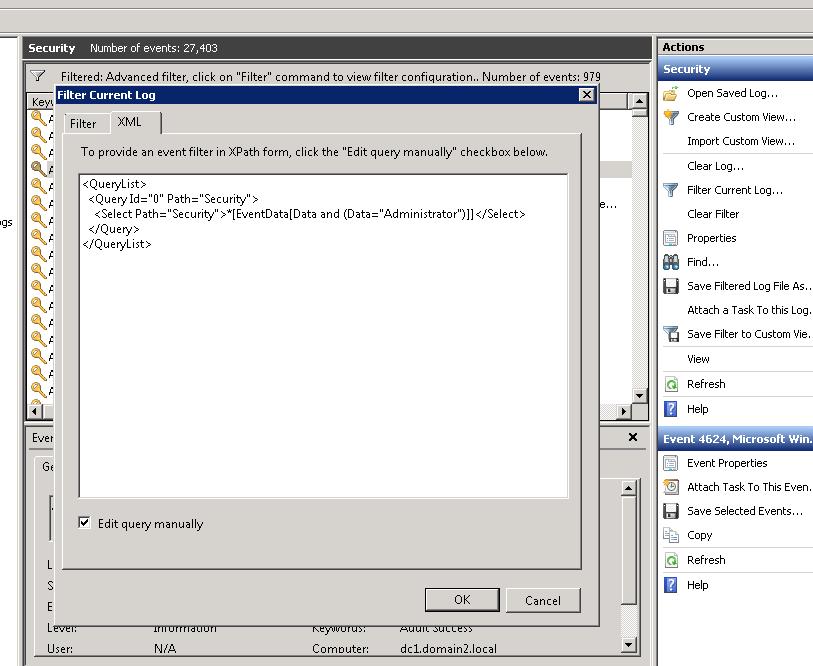Click event list scroll left arrow
Screen dimensions: 813x666
[x=34, y=411]
